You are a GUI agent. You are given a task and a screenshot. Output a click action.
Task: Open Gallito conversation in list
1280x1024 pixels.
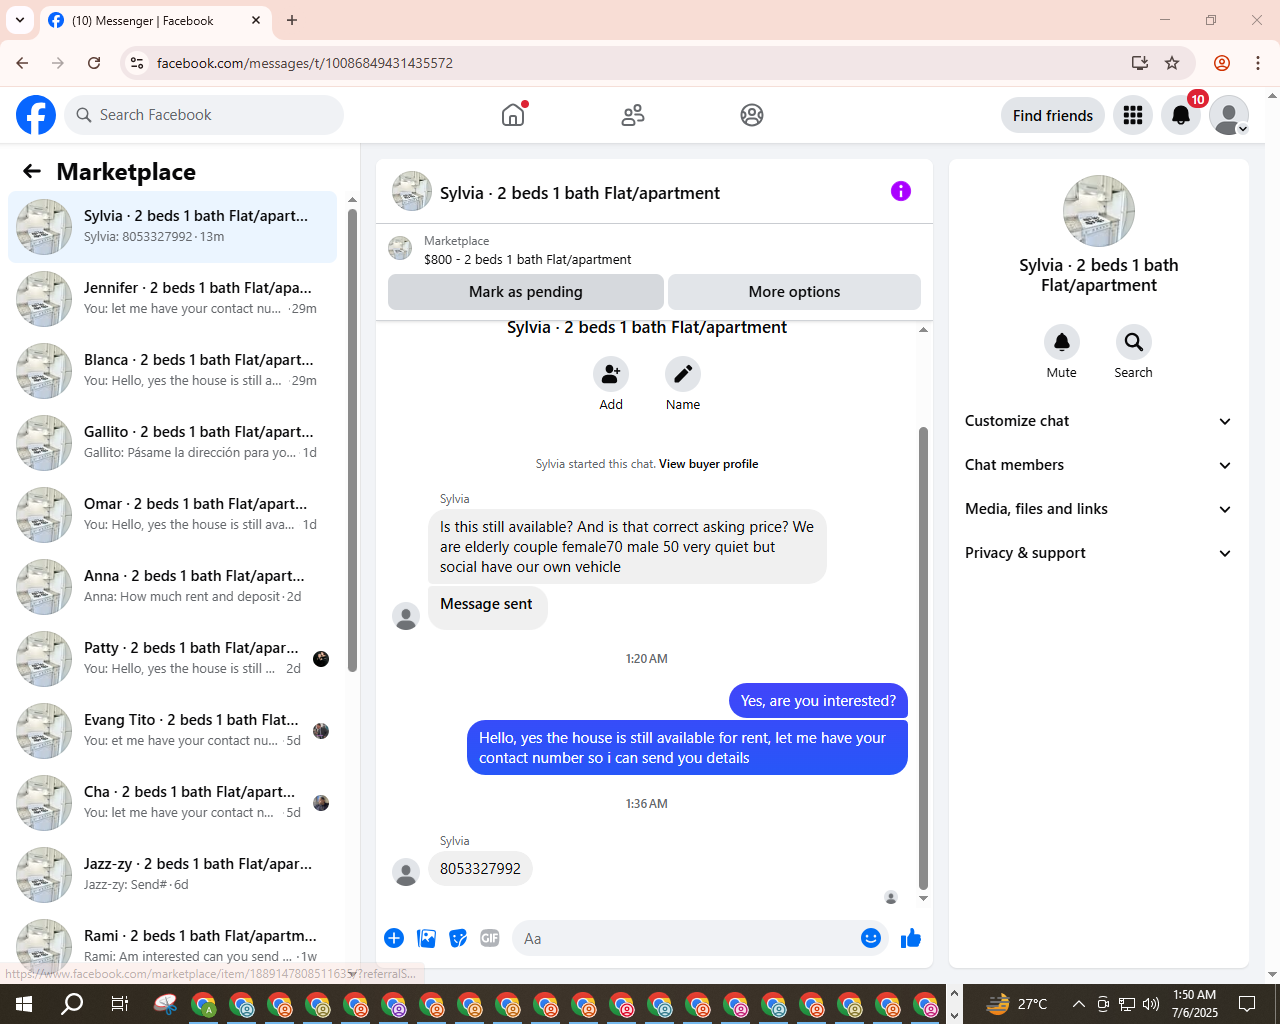click(172, 443)
